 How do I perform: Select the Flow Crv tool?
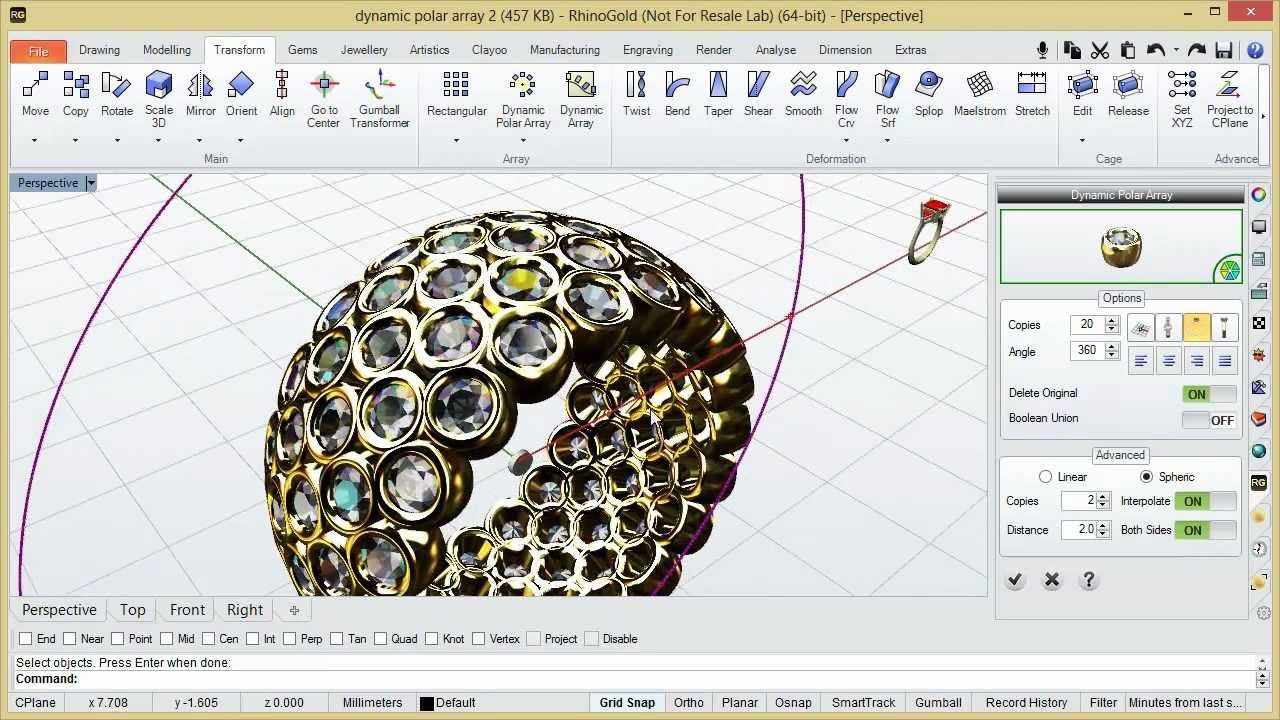(846, 86)
